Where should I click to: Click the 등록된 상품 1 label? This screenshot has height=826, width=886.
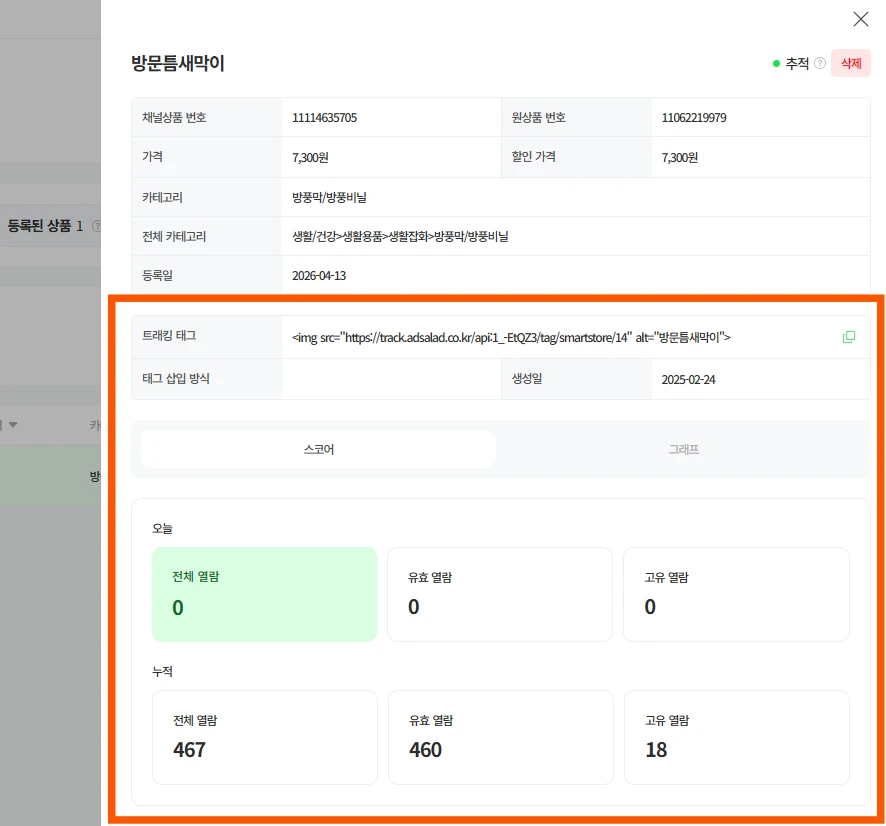tap(45, 226)
